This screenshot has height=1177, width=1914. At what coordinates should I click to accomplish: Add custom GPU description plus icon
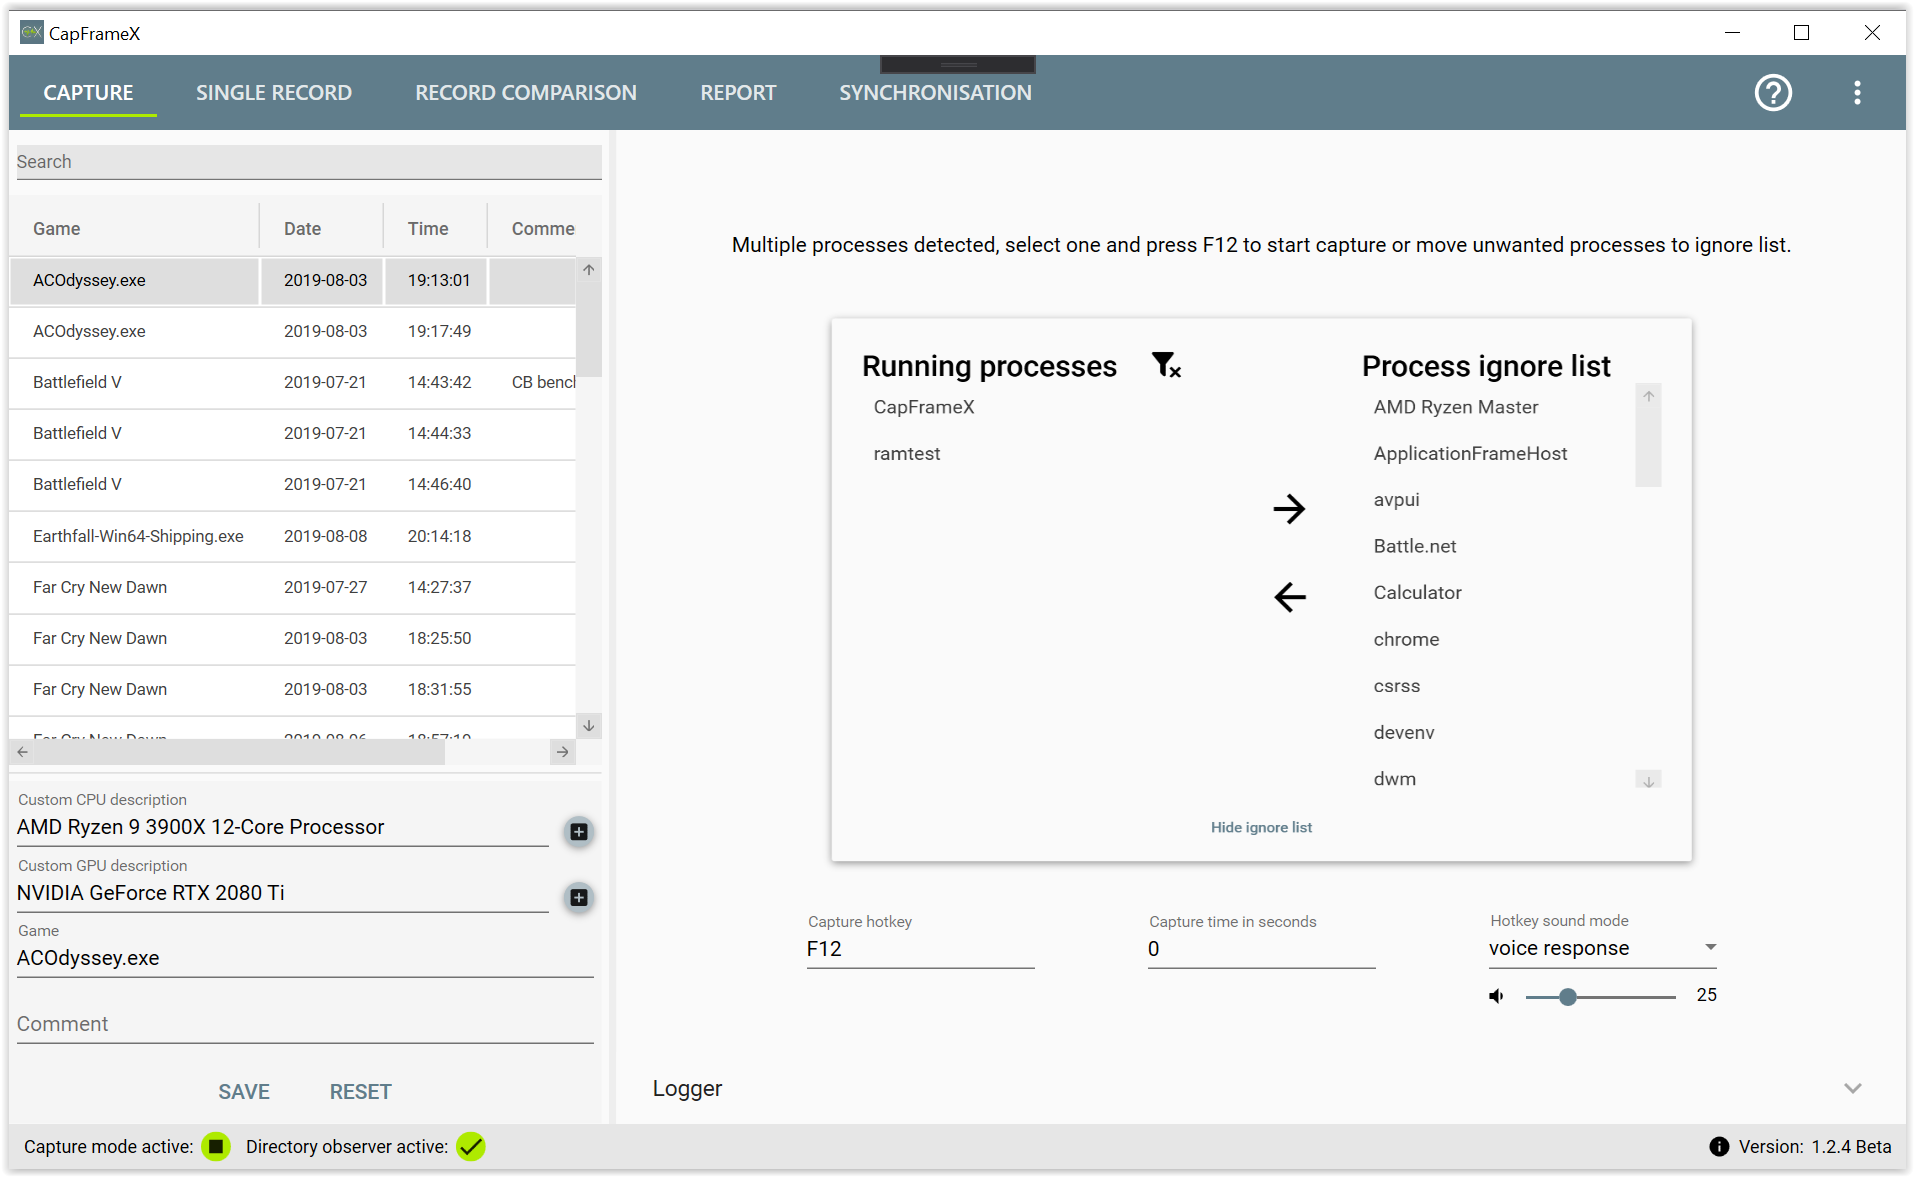(x=579, y=898)
